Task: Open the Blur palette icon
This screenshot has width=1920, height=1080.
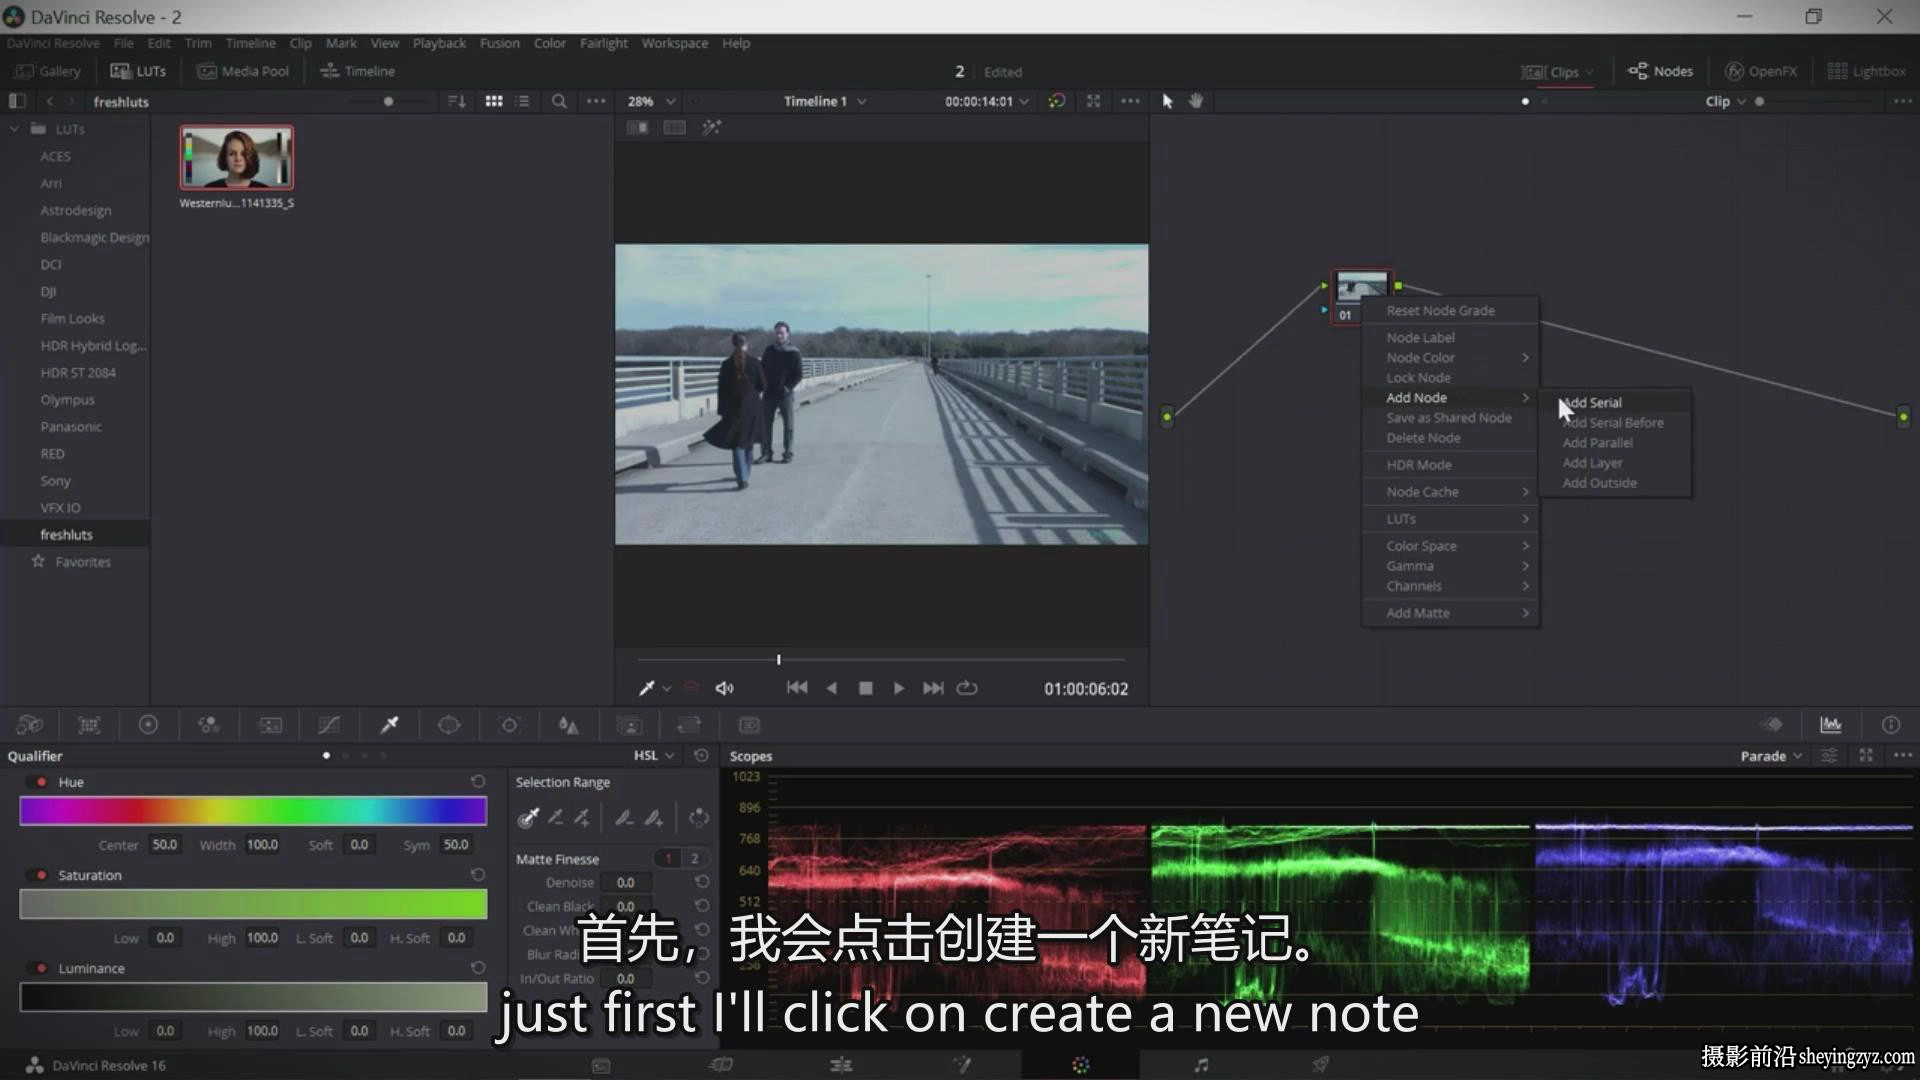Action: pos(569,725)
